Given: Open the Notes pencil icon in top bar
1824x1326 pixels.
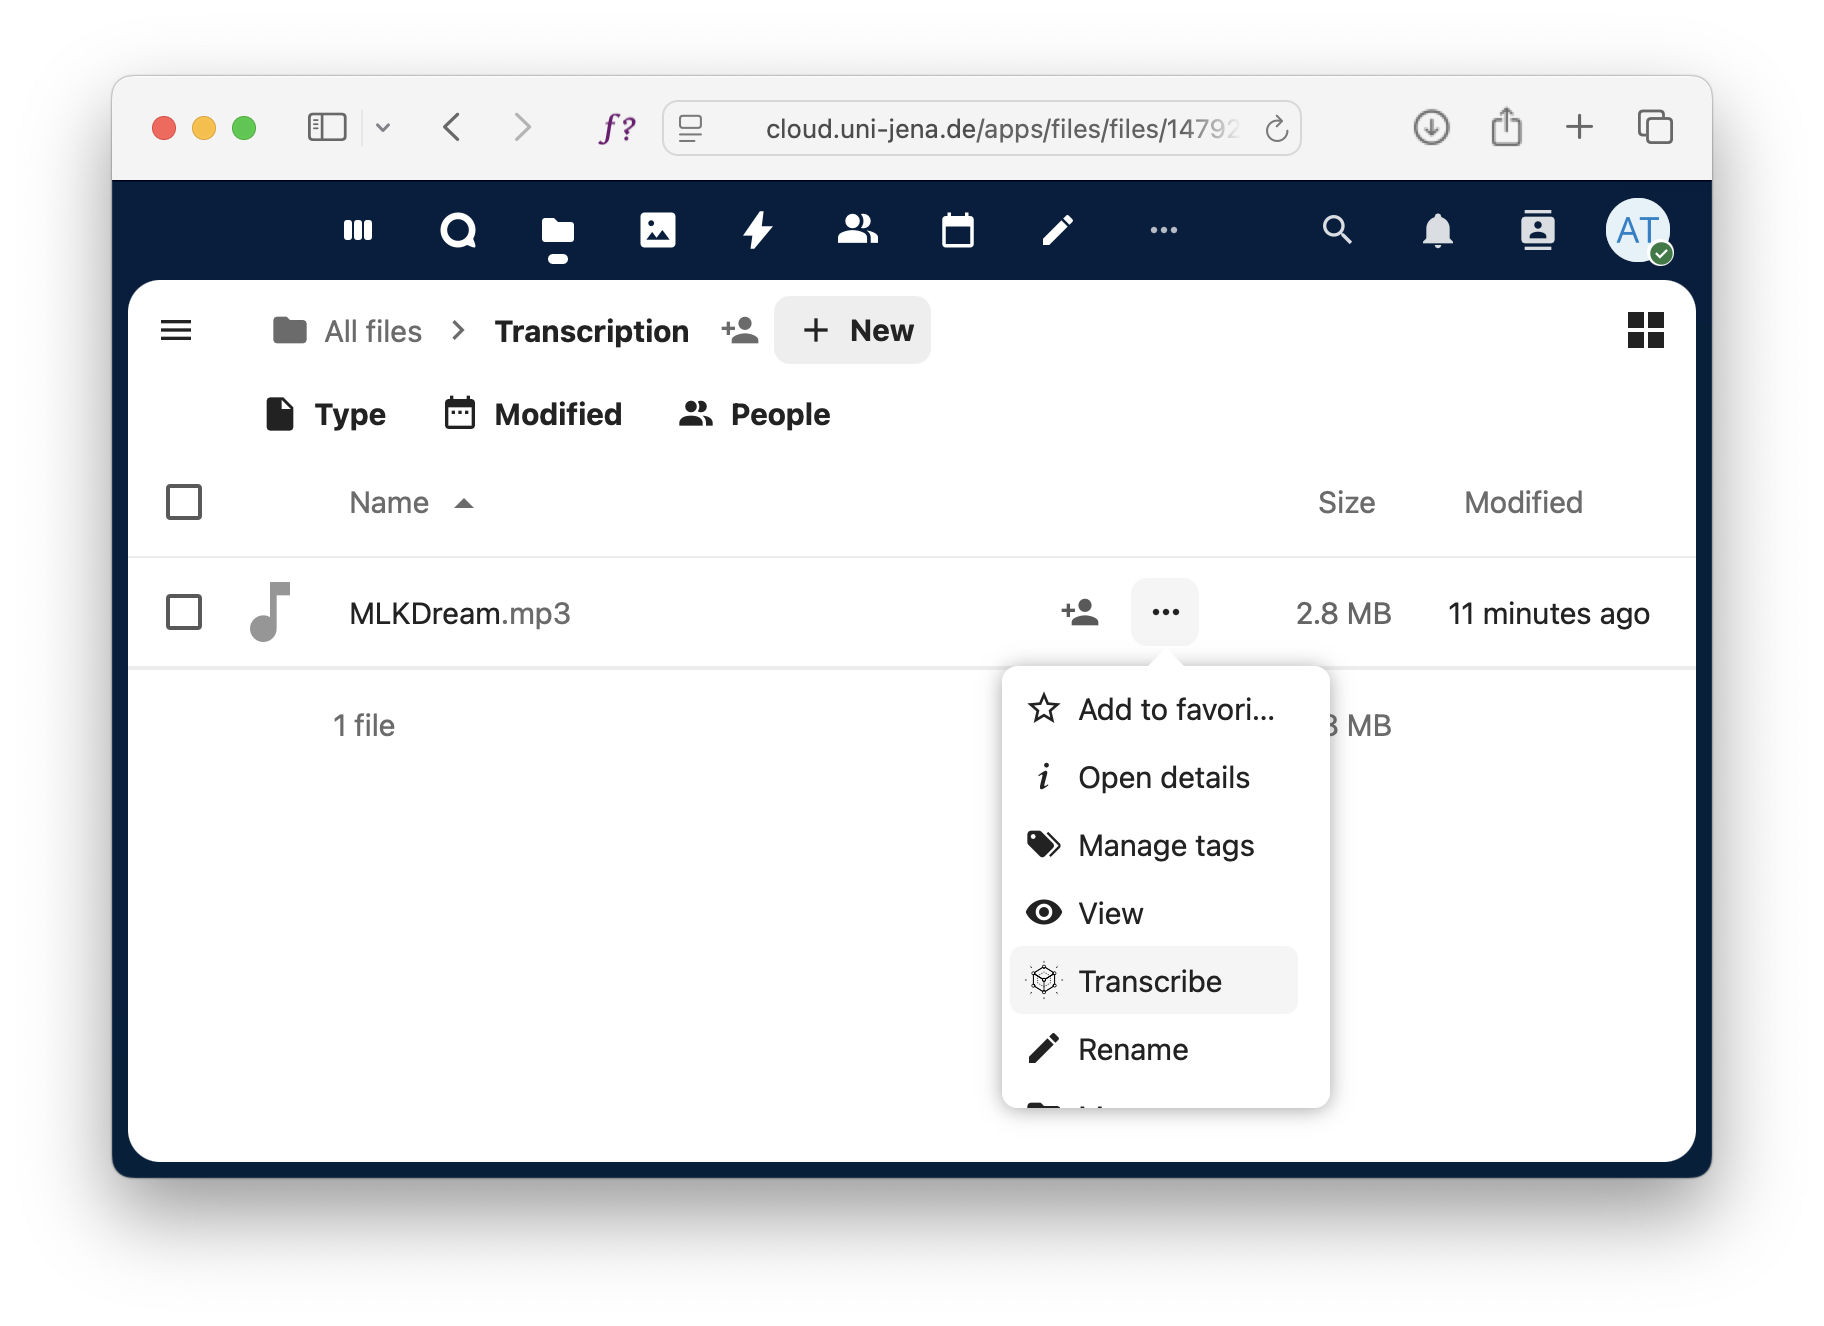Looking at the screenshot, I should [1057, 230].
